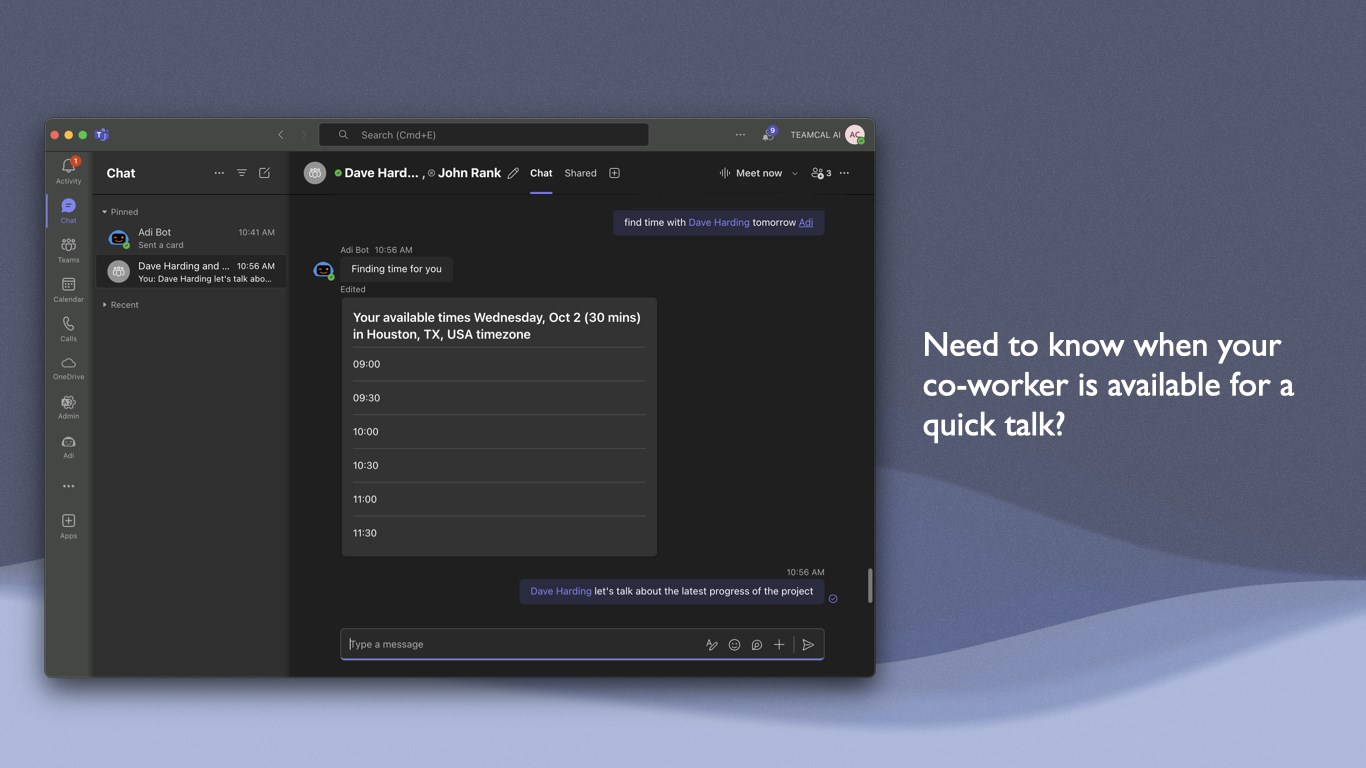1366x768 pixels.
Task: Open the Activity feed
Action: point(68,171)
